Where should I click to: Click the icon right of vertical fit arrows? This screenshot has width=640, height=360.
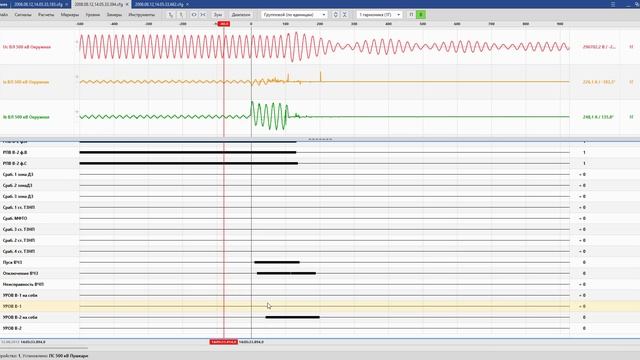344,15
